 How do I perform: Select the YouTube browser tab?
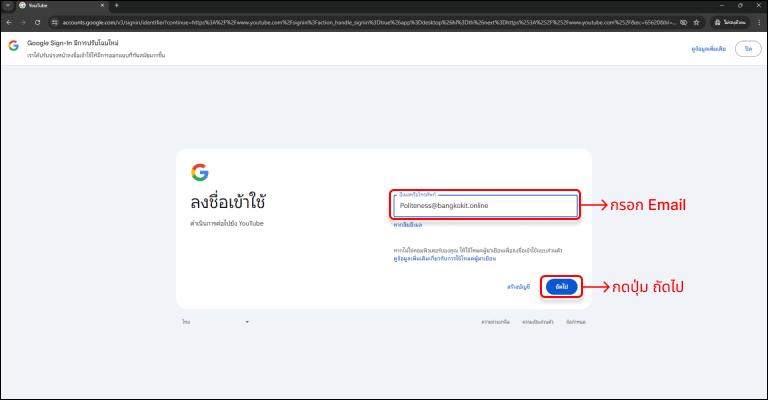(61, 5)
